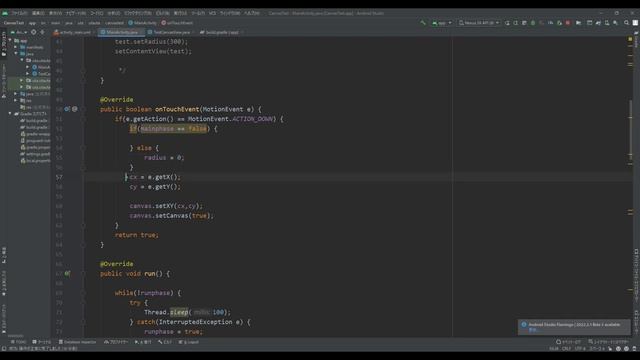Viewport: 640px width, 360px height.
Task: Close the MainActivity.java tab
Action: [142, 32]
